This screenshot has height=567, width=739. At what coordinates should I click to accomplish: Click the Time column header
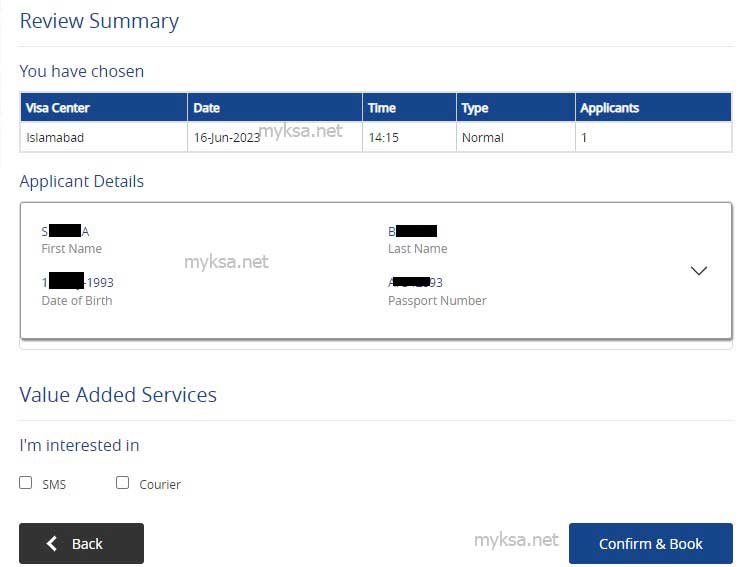coord(409,107)
